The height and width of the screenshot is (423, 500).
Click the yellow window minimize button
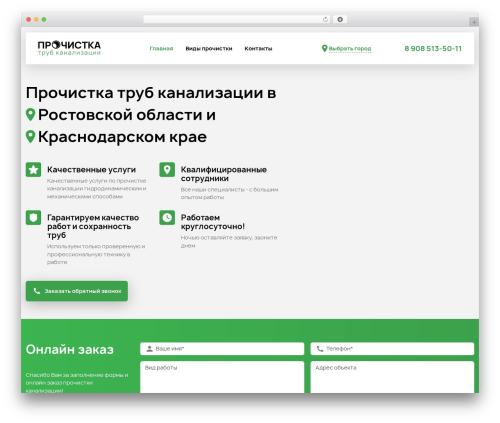click(x=36, y=20)
